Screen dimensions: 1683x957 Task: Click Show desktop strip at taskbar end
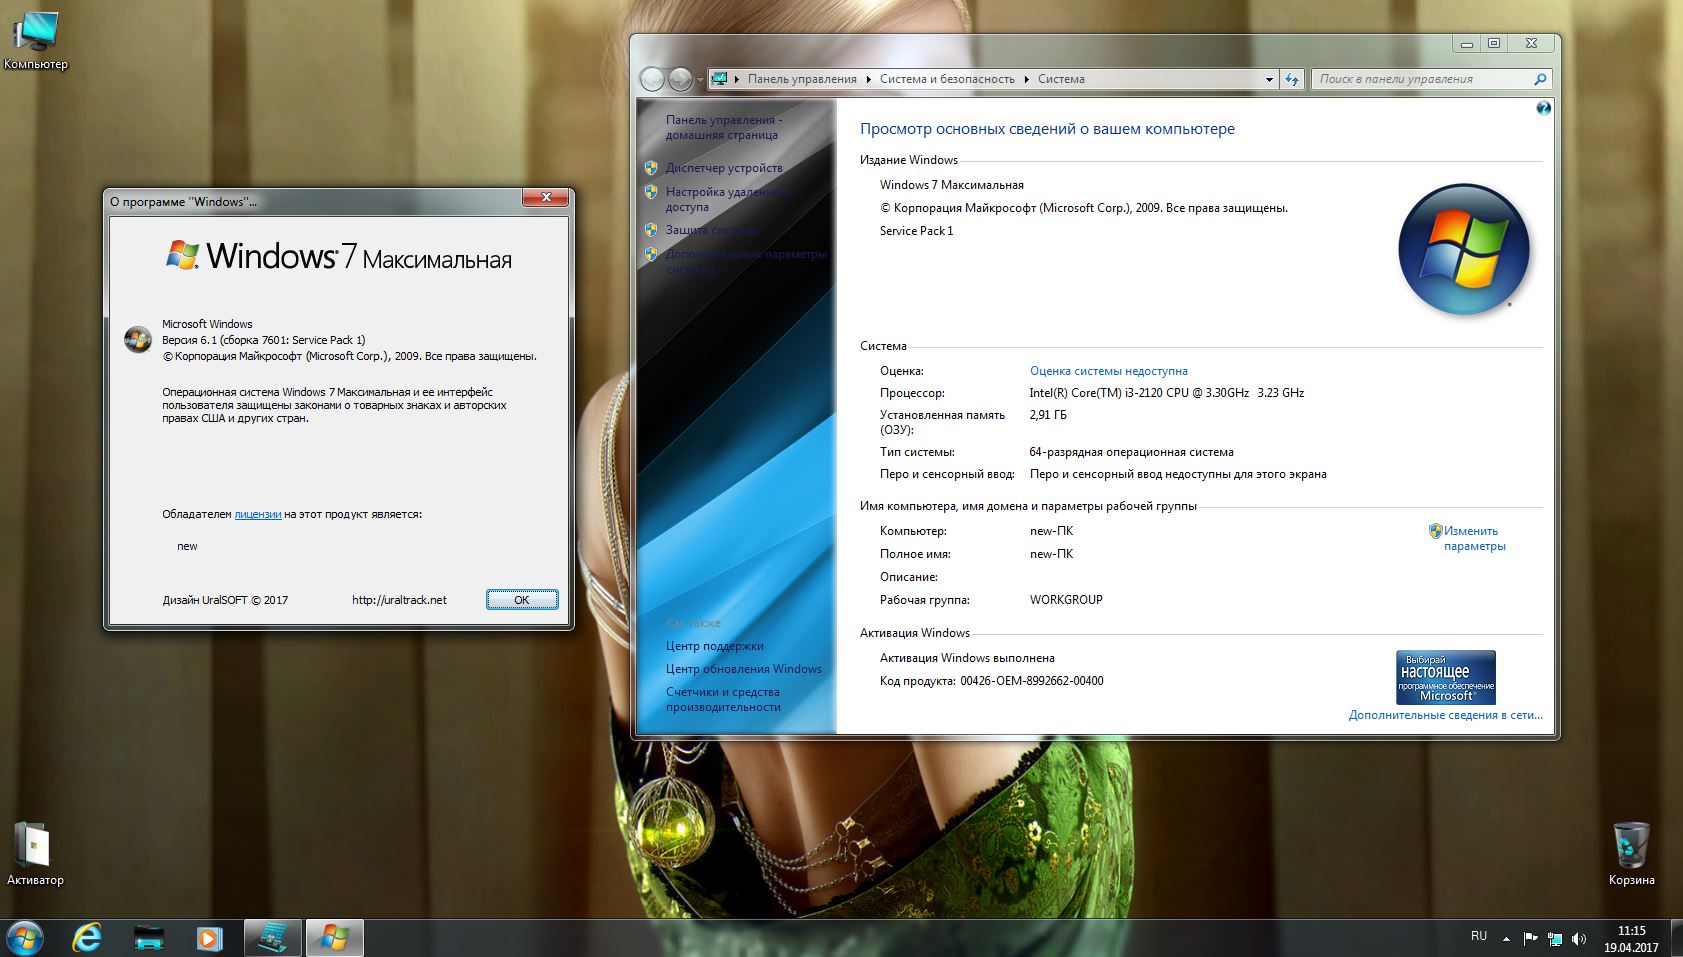coord(1675,938)
